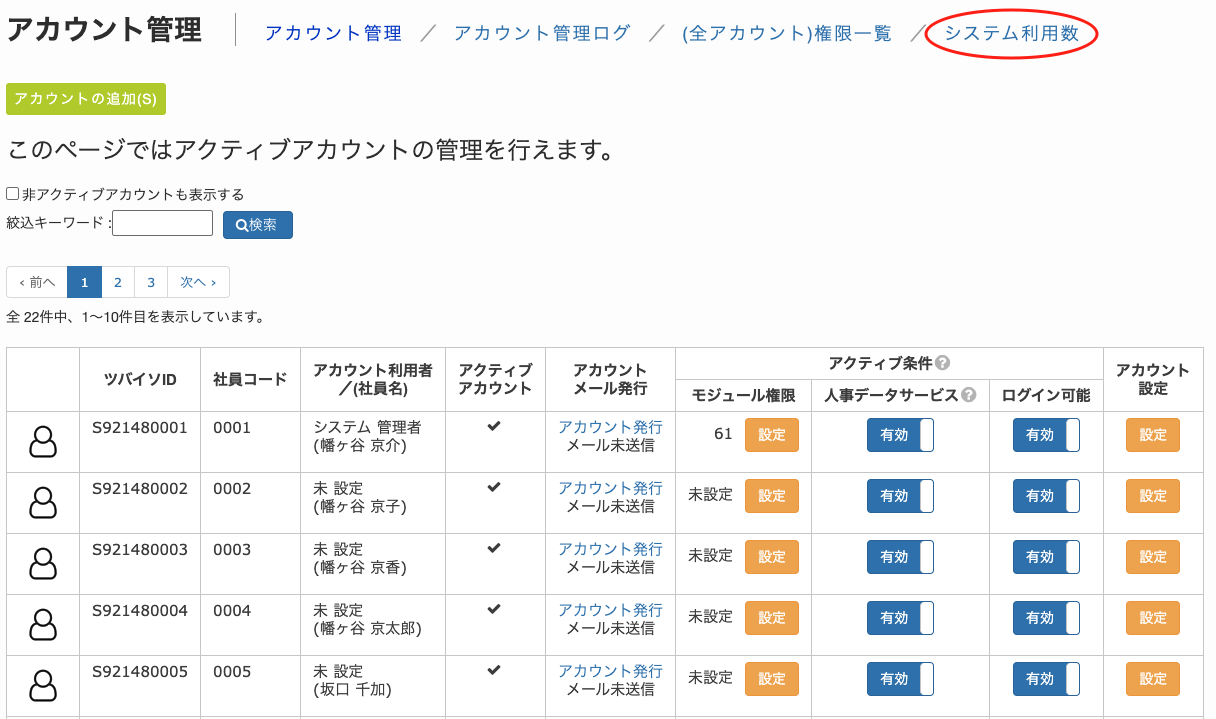
Task: Click モジュール権限 設定 button for employee 0005
Action: (772, 679)
